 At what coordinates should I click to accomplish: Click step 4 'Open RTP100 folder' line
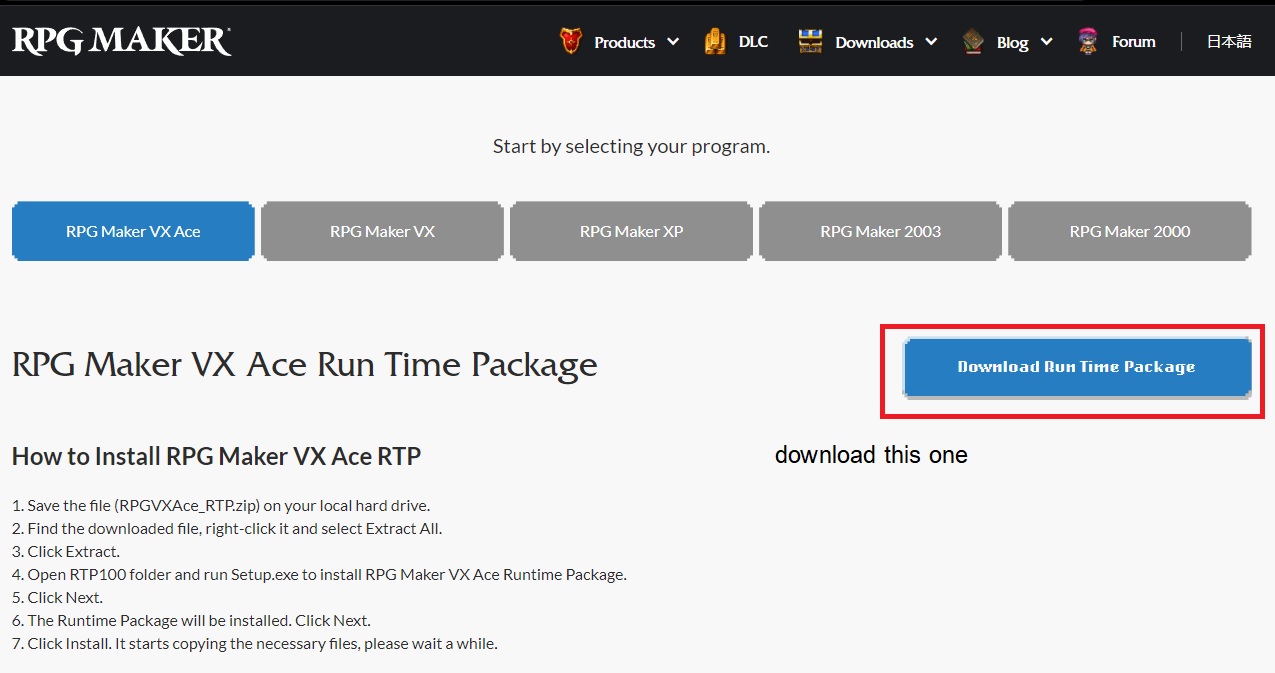[x=319, y=574]
